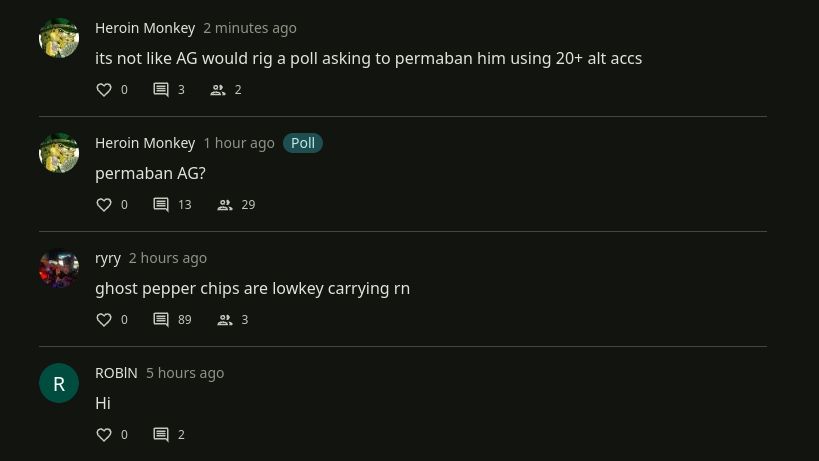Open ROBlN's username link

pyautogui.click(x=116, y=373)
